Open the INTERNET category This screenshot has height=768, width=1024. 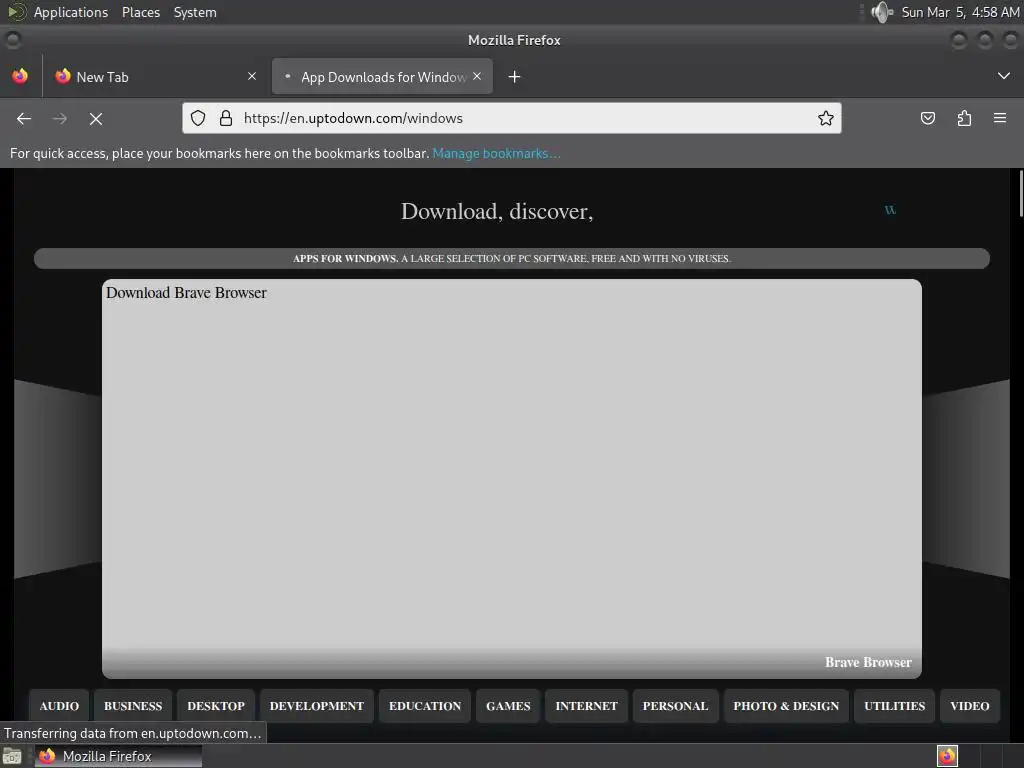pos(586,706)
